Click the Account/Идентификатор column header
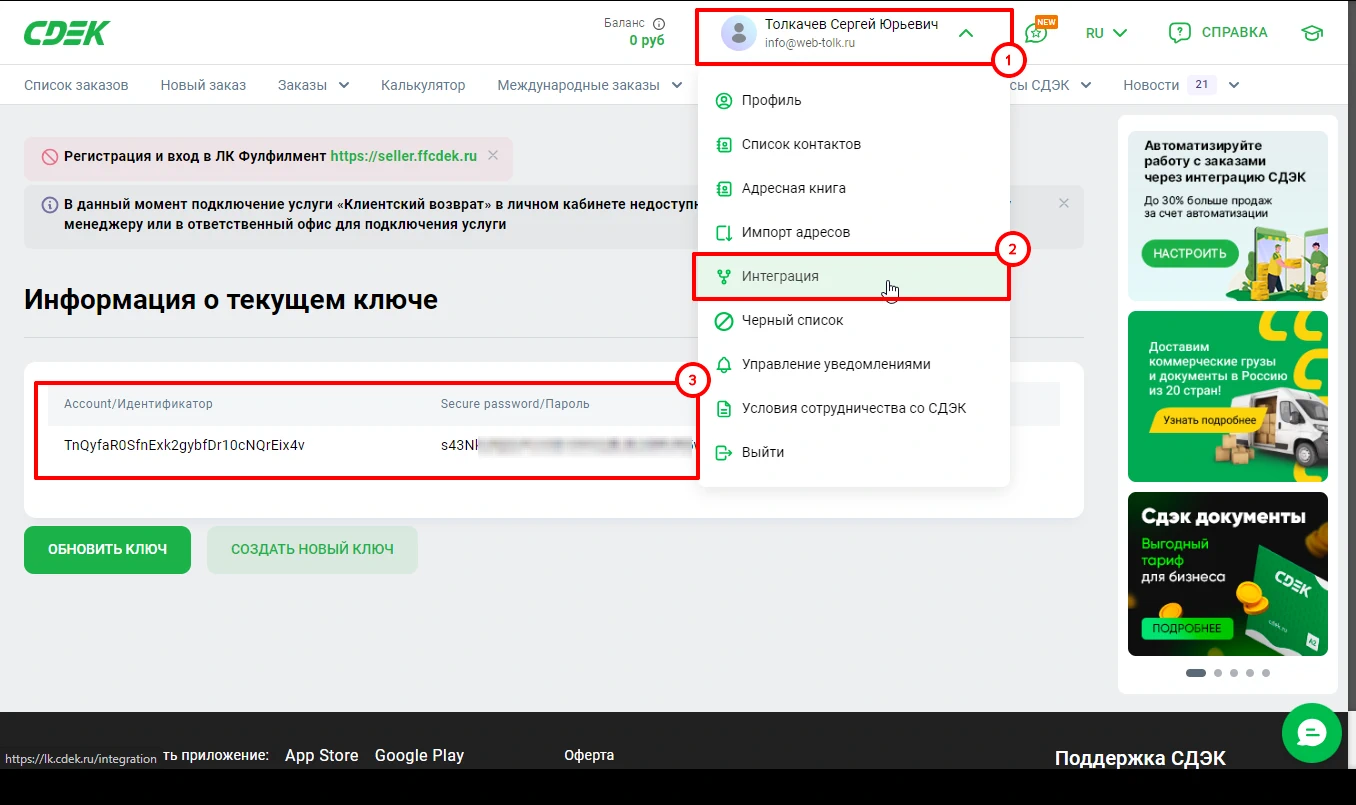Image resolution: width=1356 pixels, height=805 pixels. (x=138, y=404)
